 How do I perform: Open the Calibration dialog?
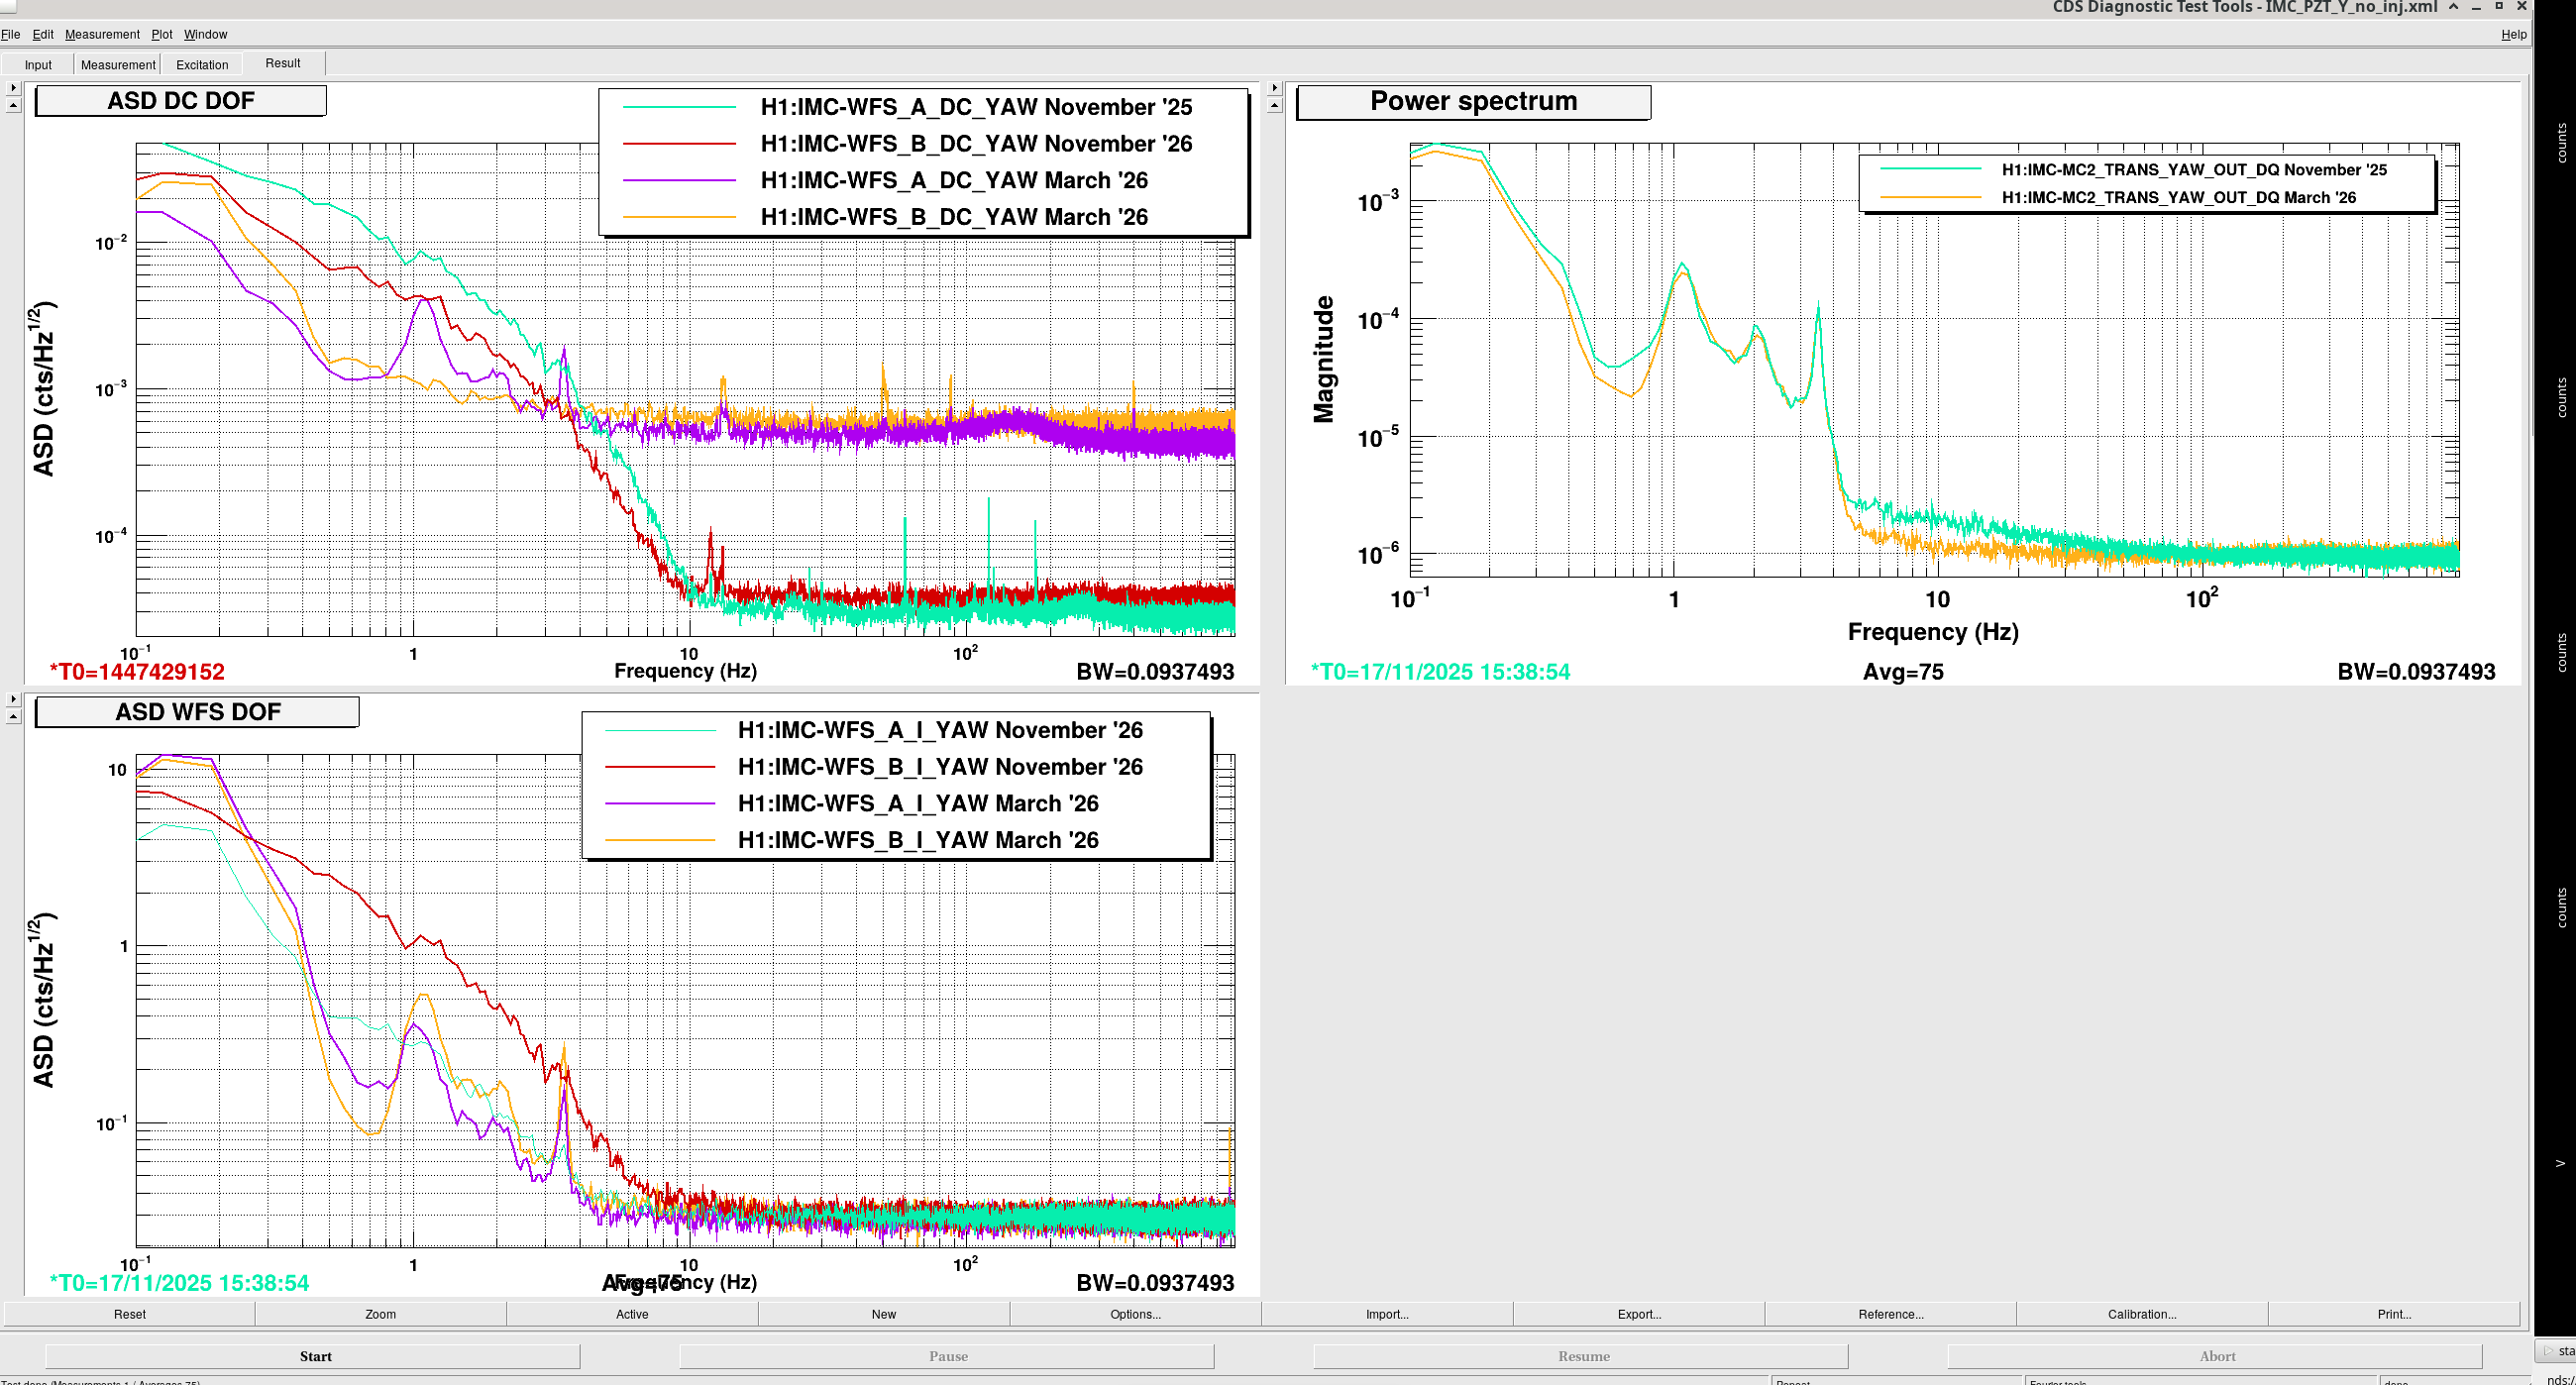click(x=2142, y=1314)
